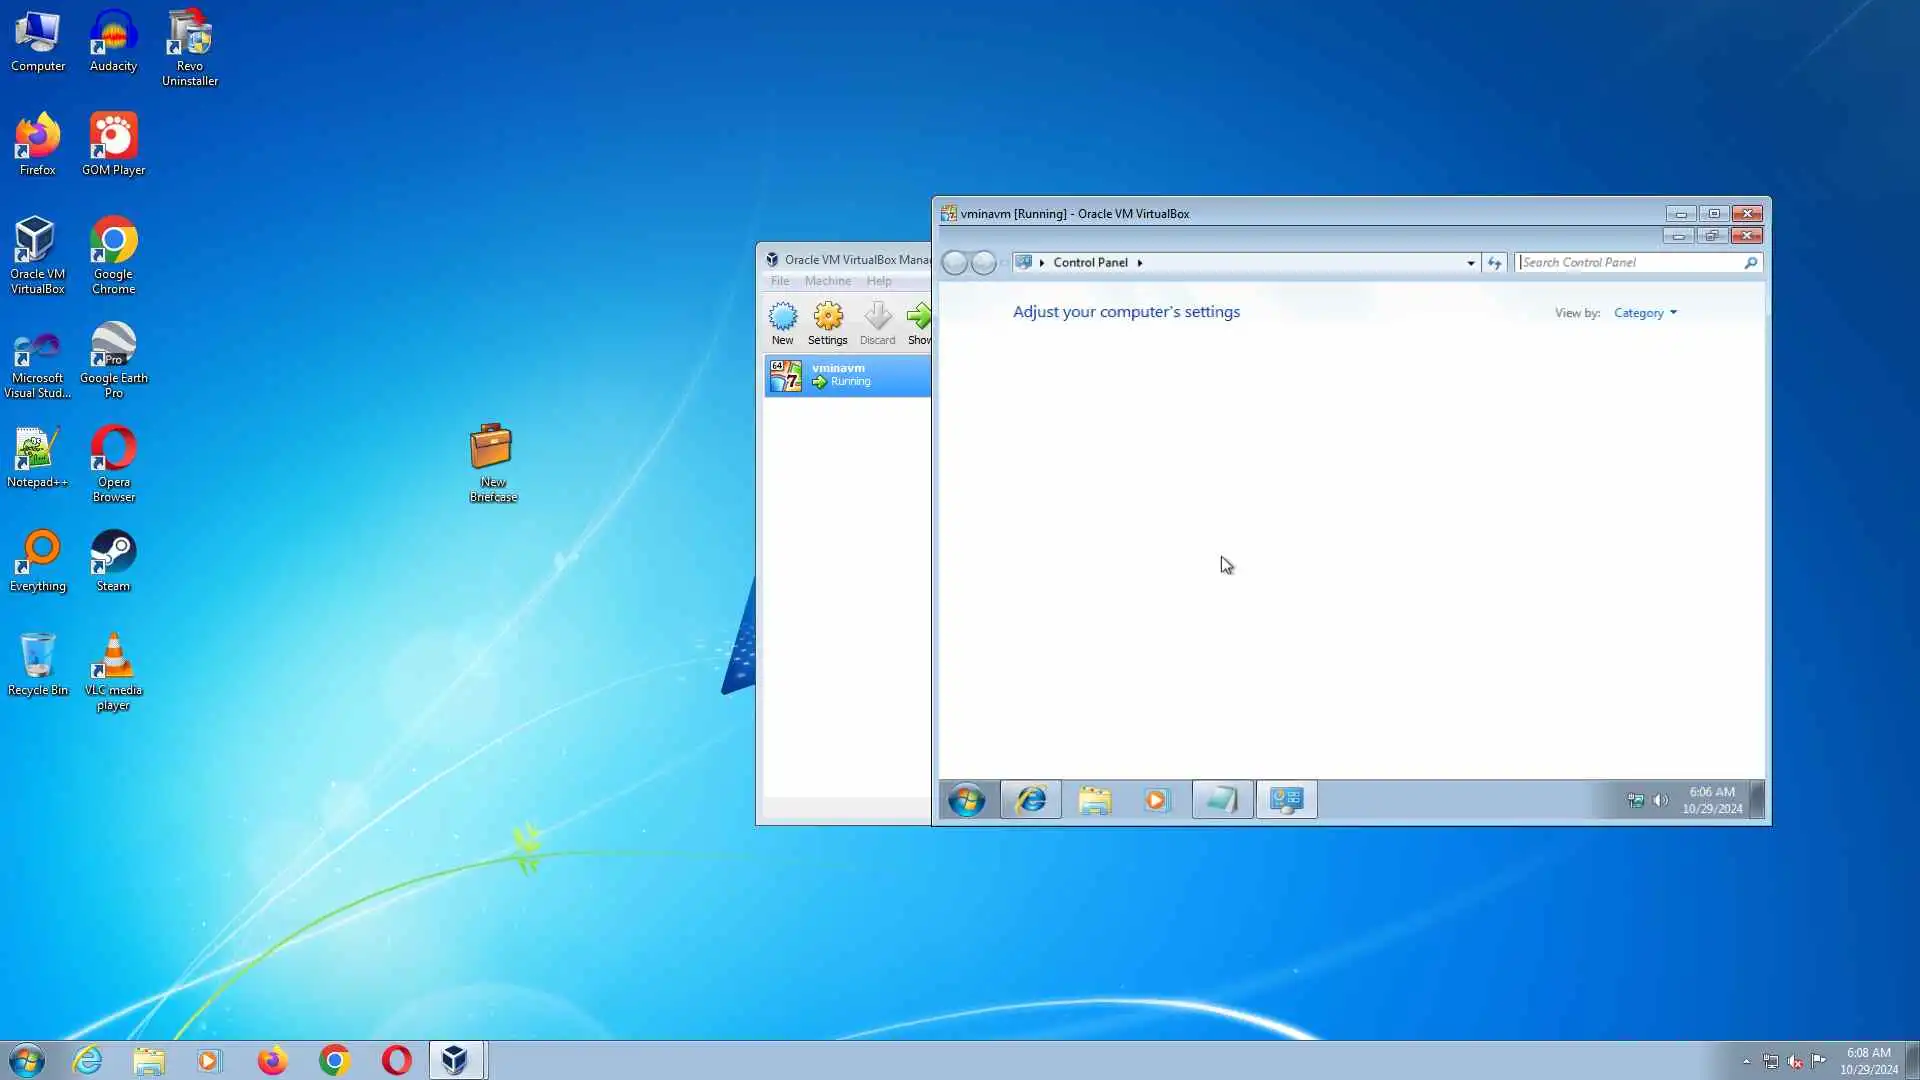
Task: Open the Machine menu
Action: click(x=827, y=281)
